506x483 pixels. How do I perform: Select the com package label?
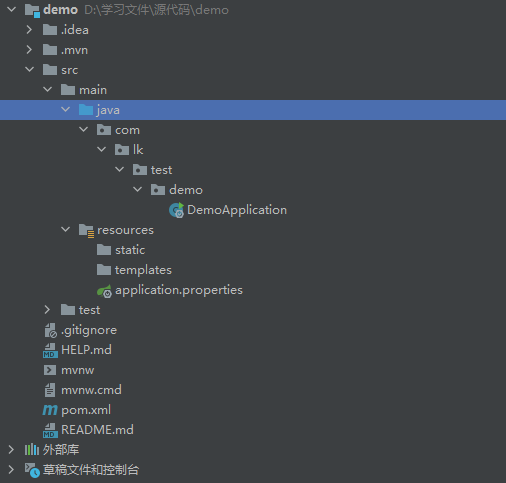127,130
